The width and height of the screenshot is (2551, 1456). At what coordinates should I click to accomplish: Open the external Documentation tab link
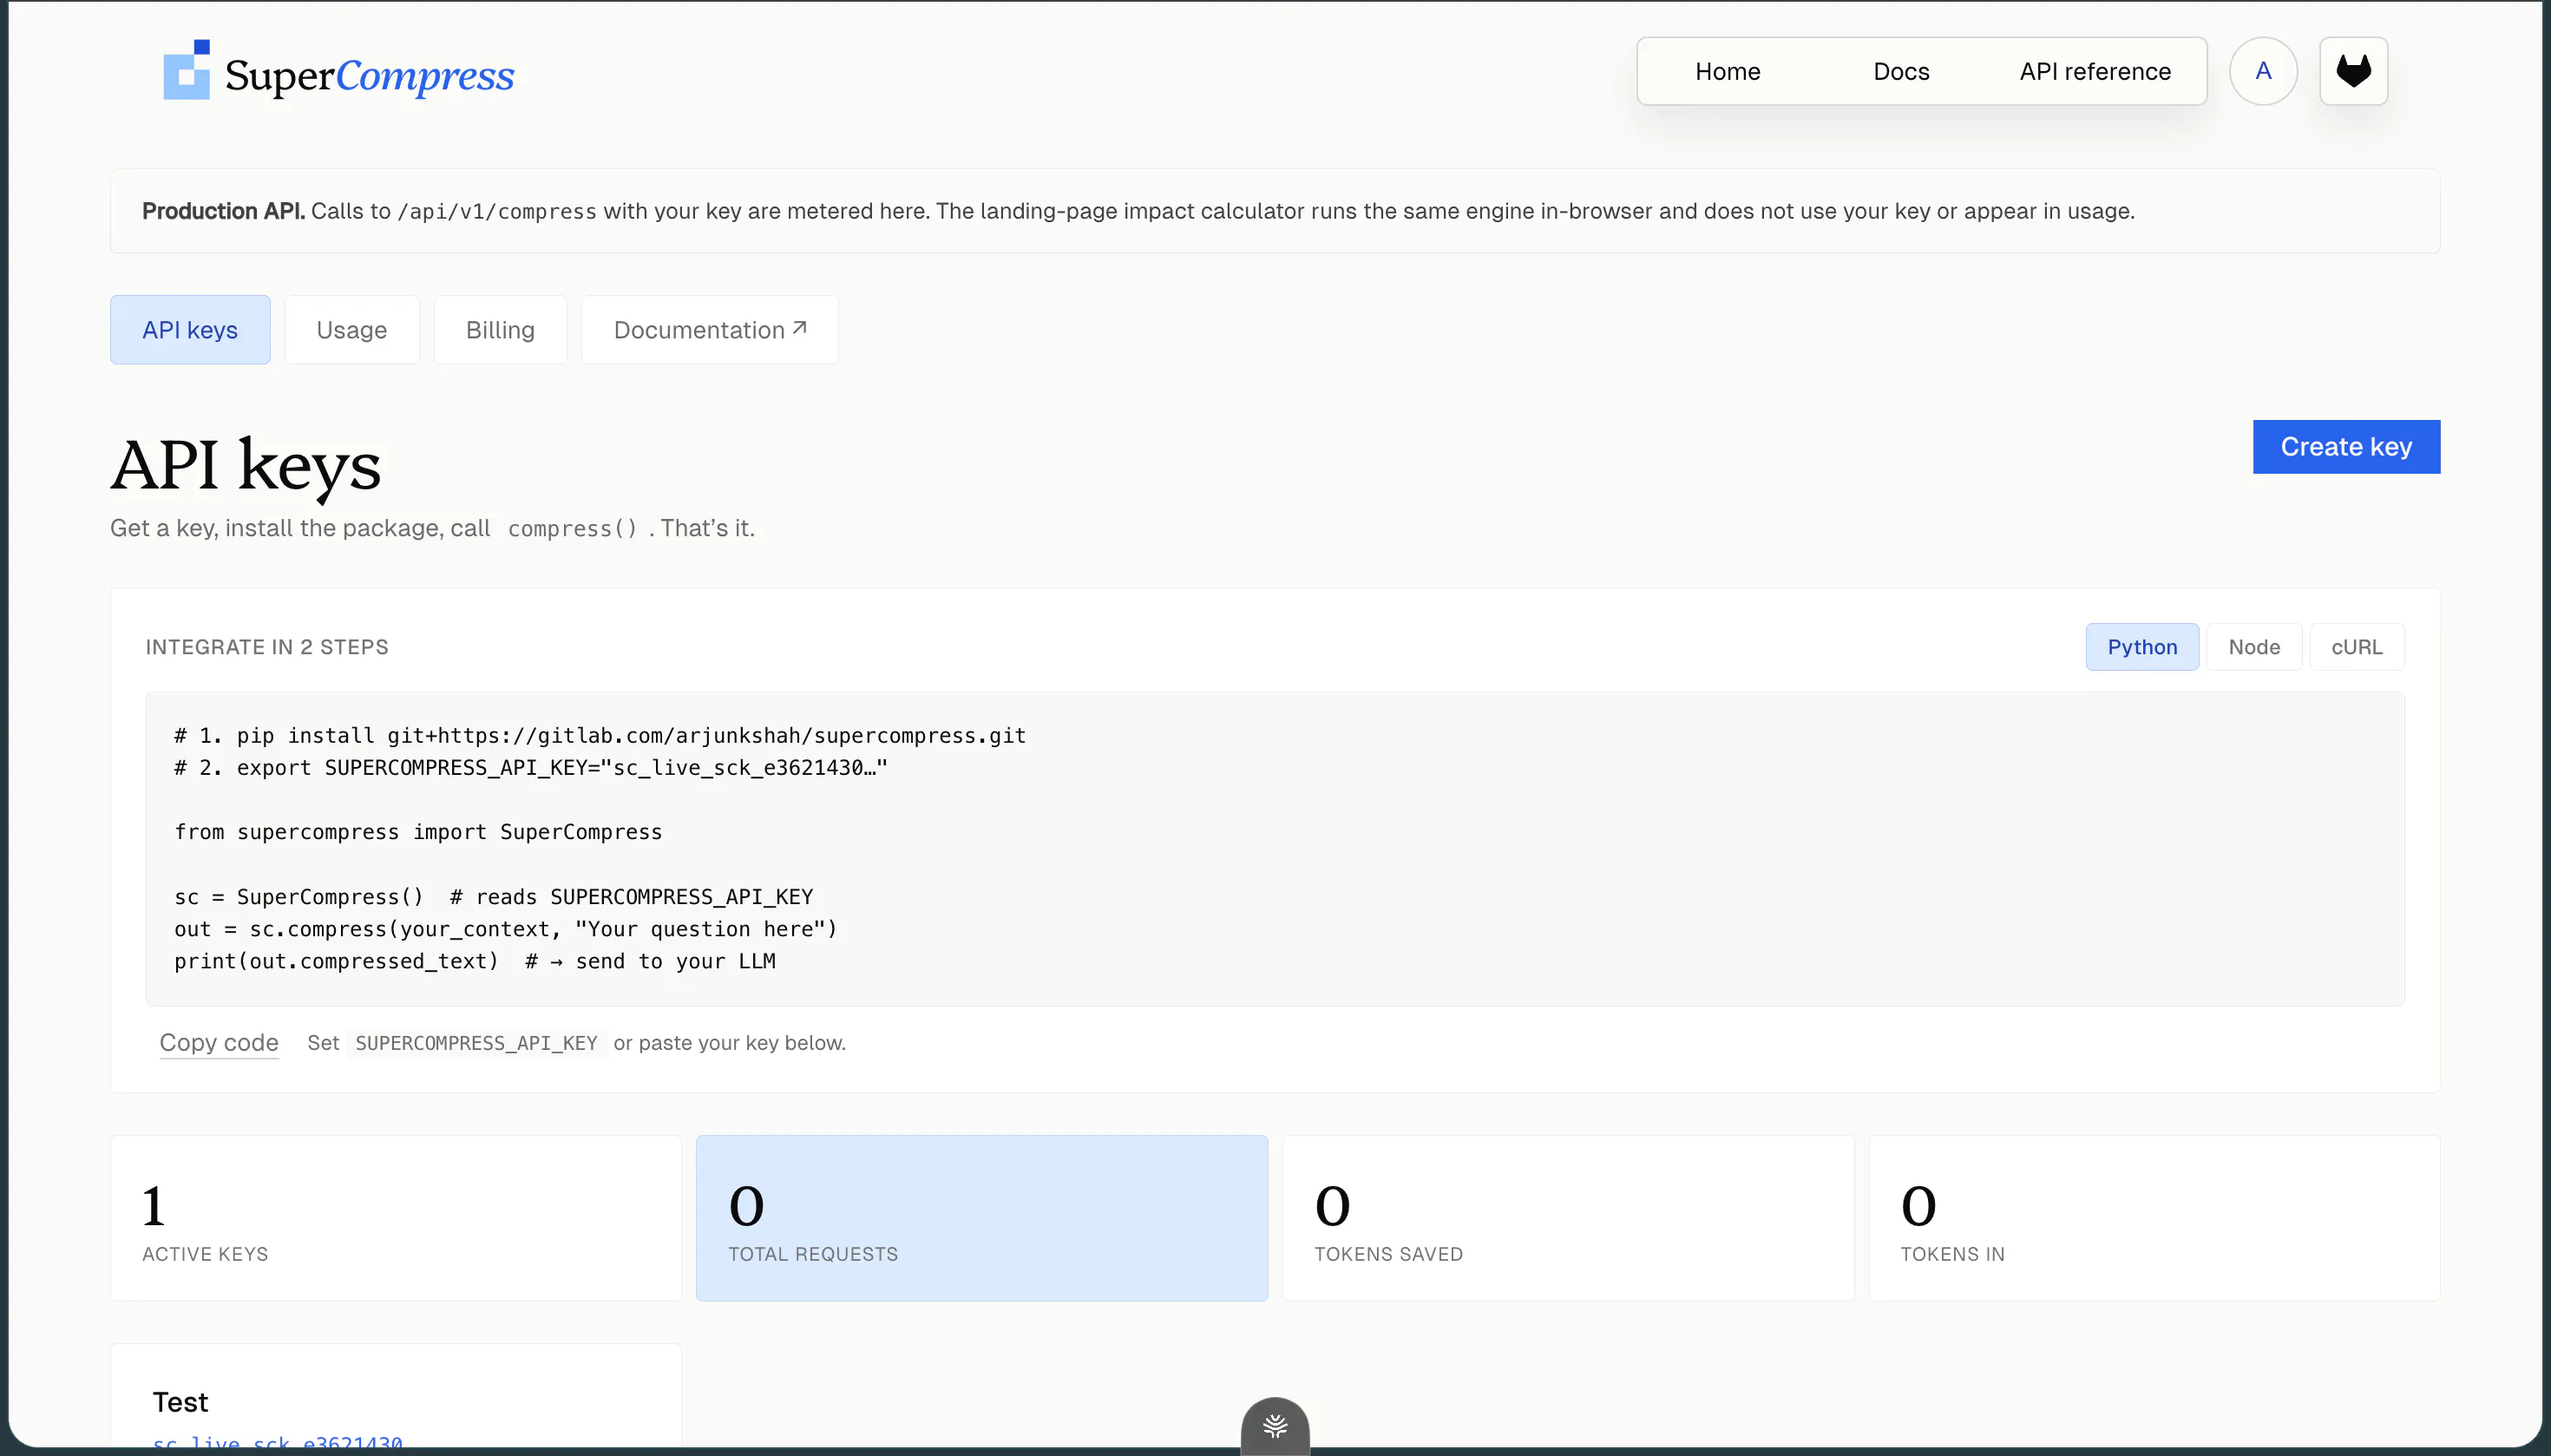point(710,330)
